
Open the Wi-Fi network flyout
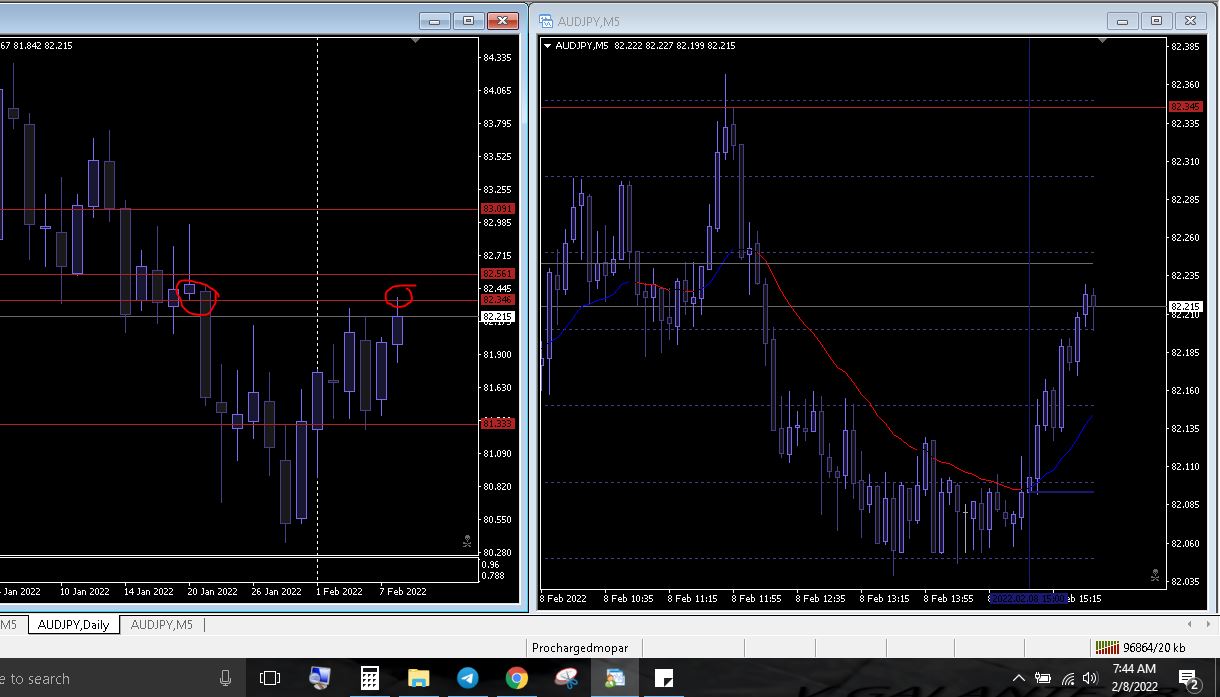(1068, 678)
